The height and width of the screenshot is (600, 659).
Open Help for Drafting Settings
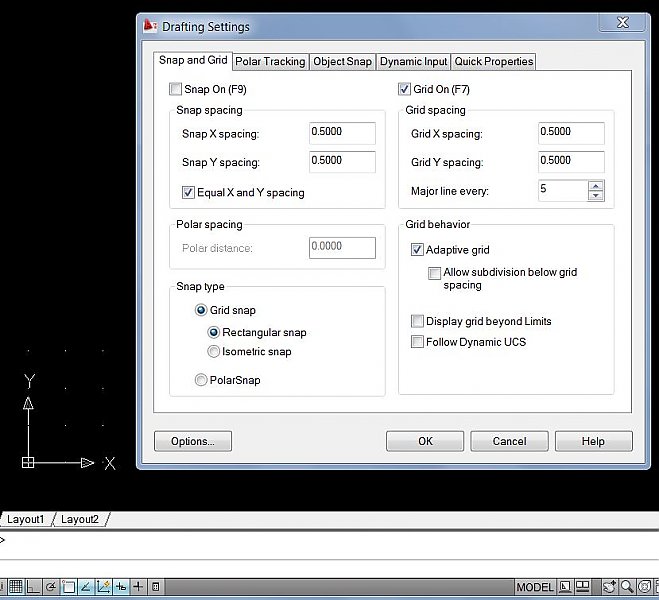click(593, 441)
